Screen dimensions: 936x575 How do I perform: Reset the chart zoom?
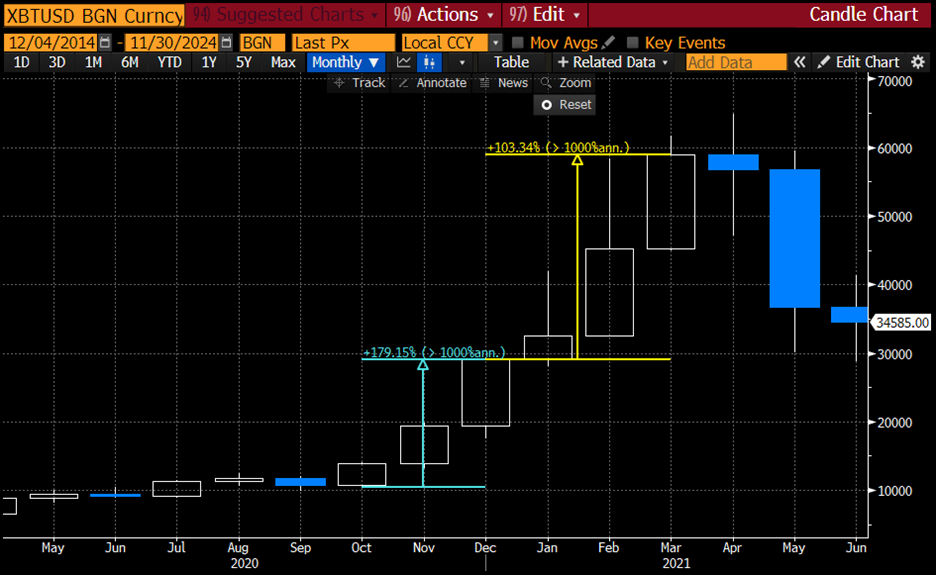coord(565,104)
